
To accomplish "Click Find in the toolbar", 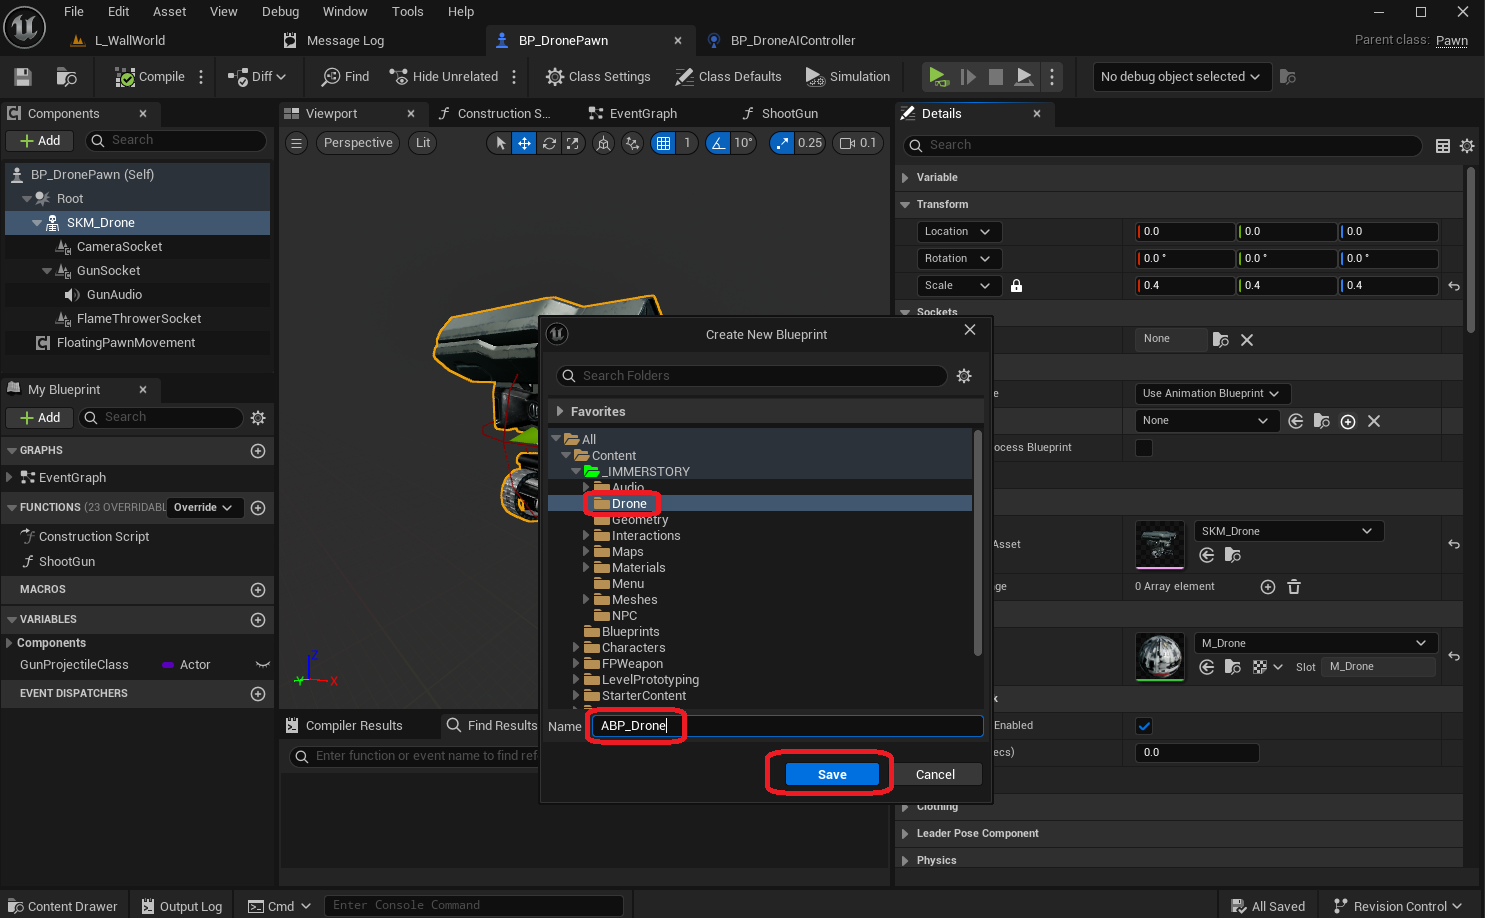I will click(x=345, y=77).
